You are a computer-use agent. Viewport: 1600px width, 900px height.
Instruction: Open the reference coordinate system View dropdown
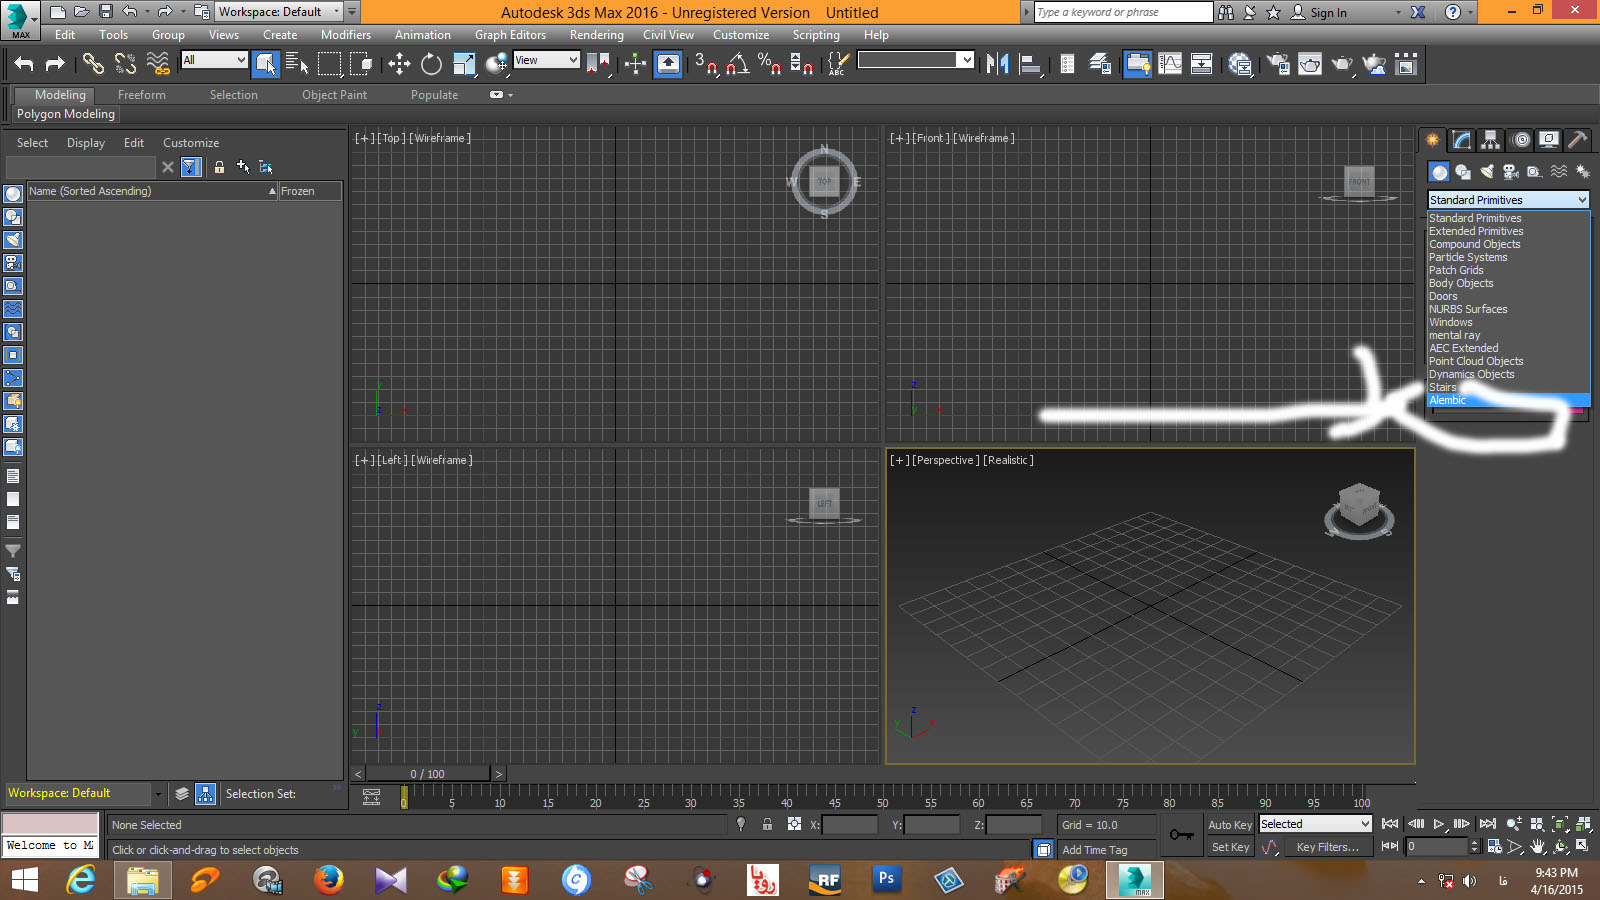[x=546, y=60]
